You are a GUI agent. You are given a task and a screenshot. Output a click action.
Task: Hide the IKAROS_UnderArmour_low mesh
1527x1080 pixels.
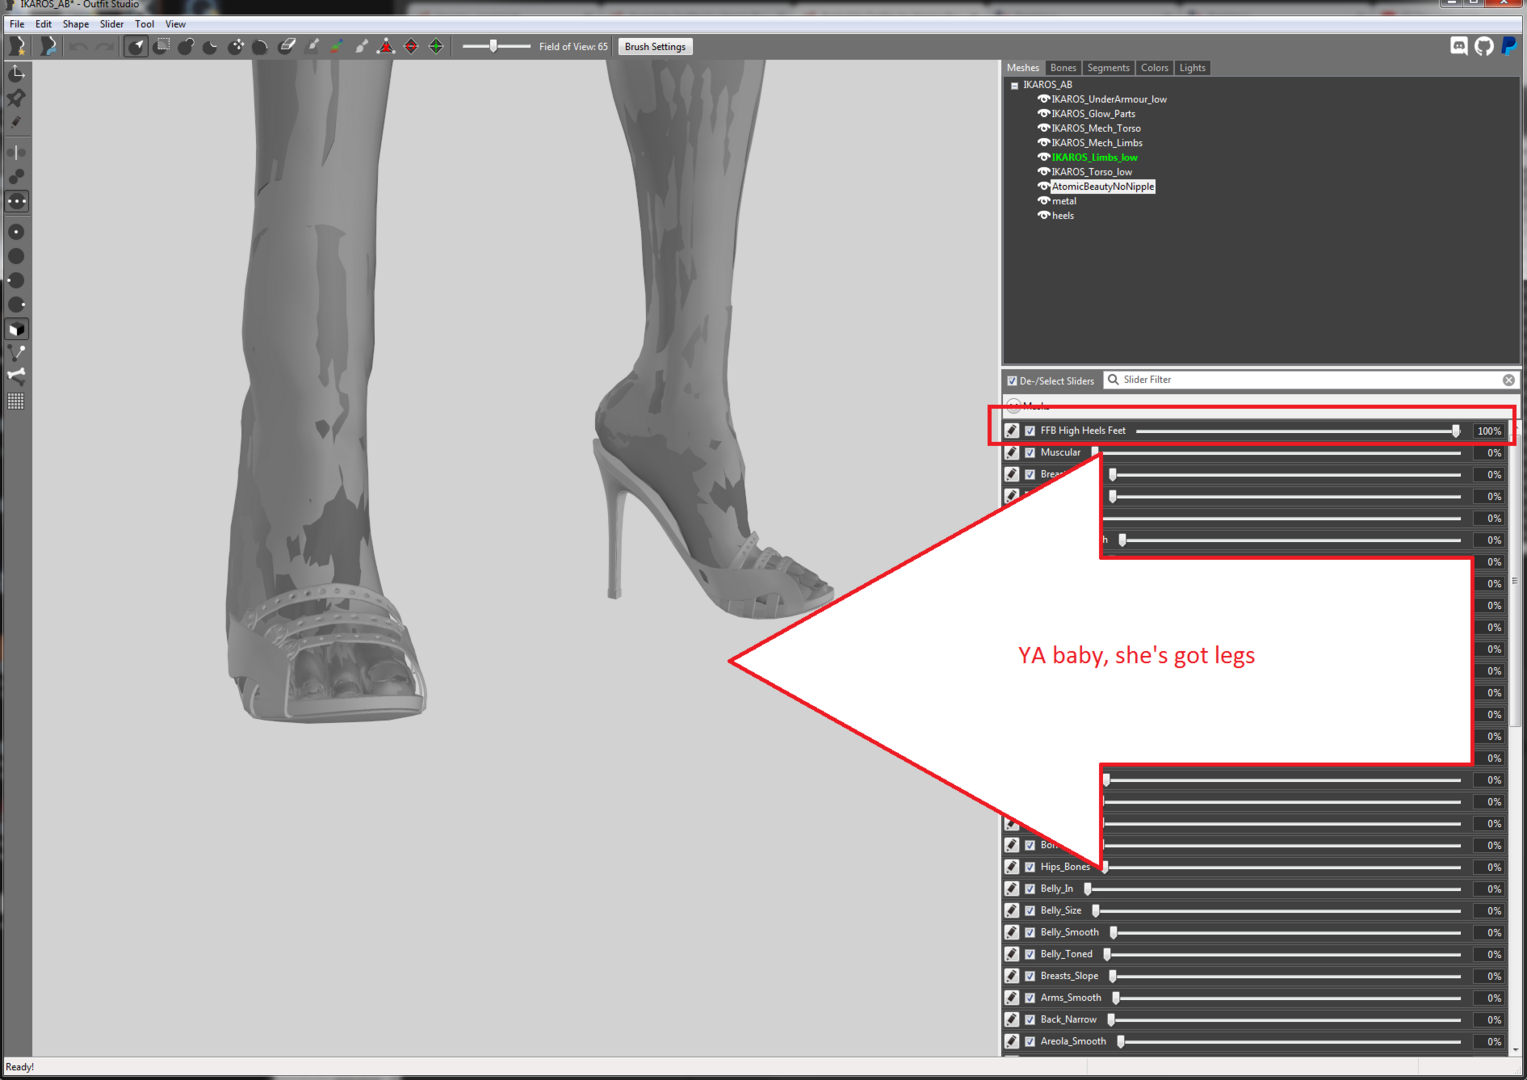tap(1043, 99)
